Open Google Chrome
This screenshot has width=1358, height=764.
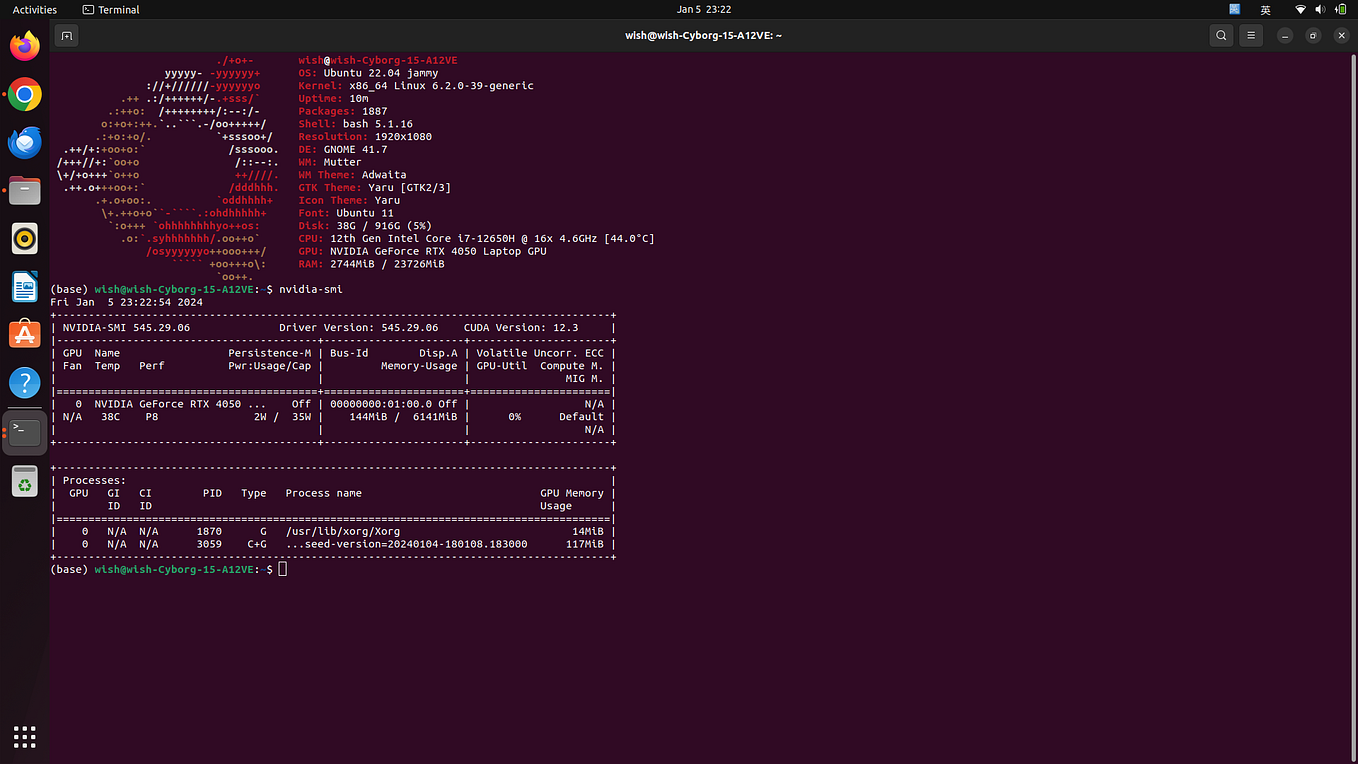tap(24, 94)
